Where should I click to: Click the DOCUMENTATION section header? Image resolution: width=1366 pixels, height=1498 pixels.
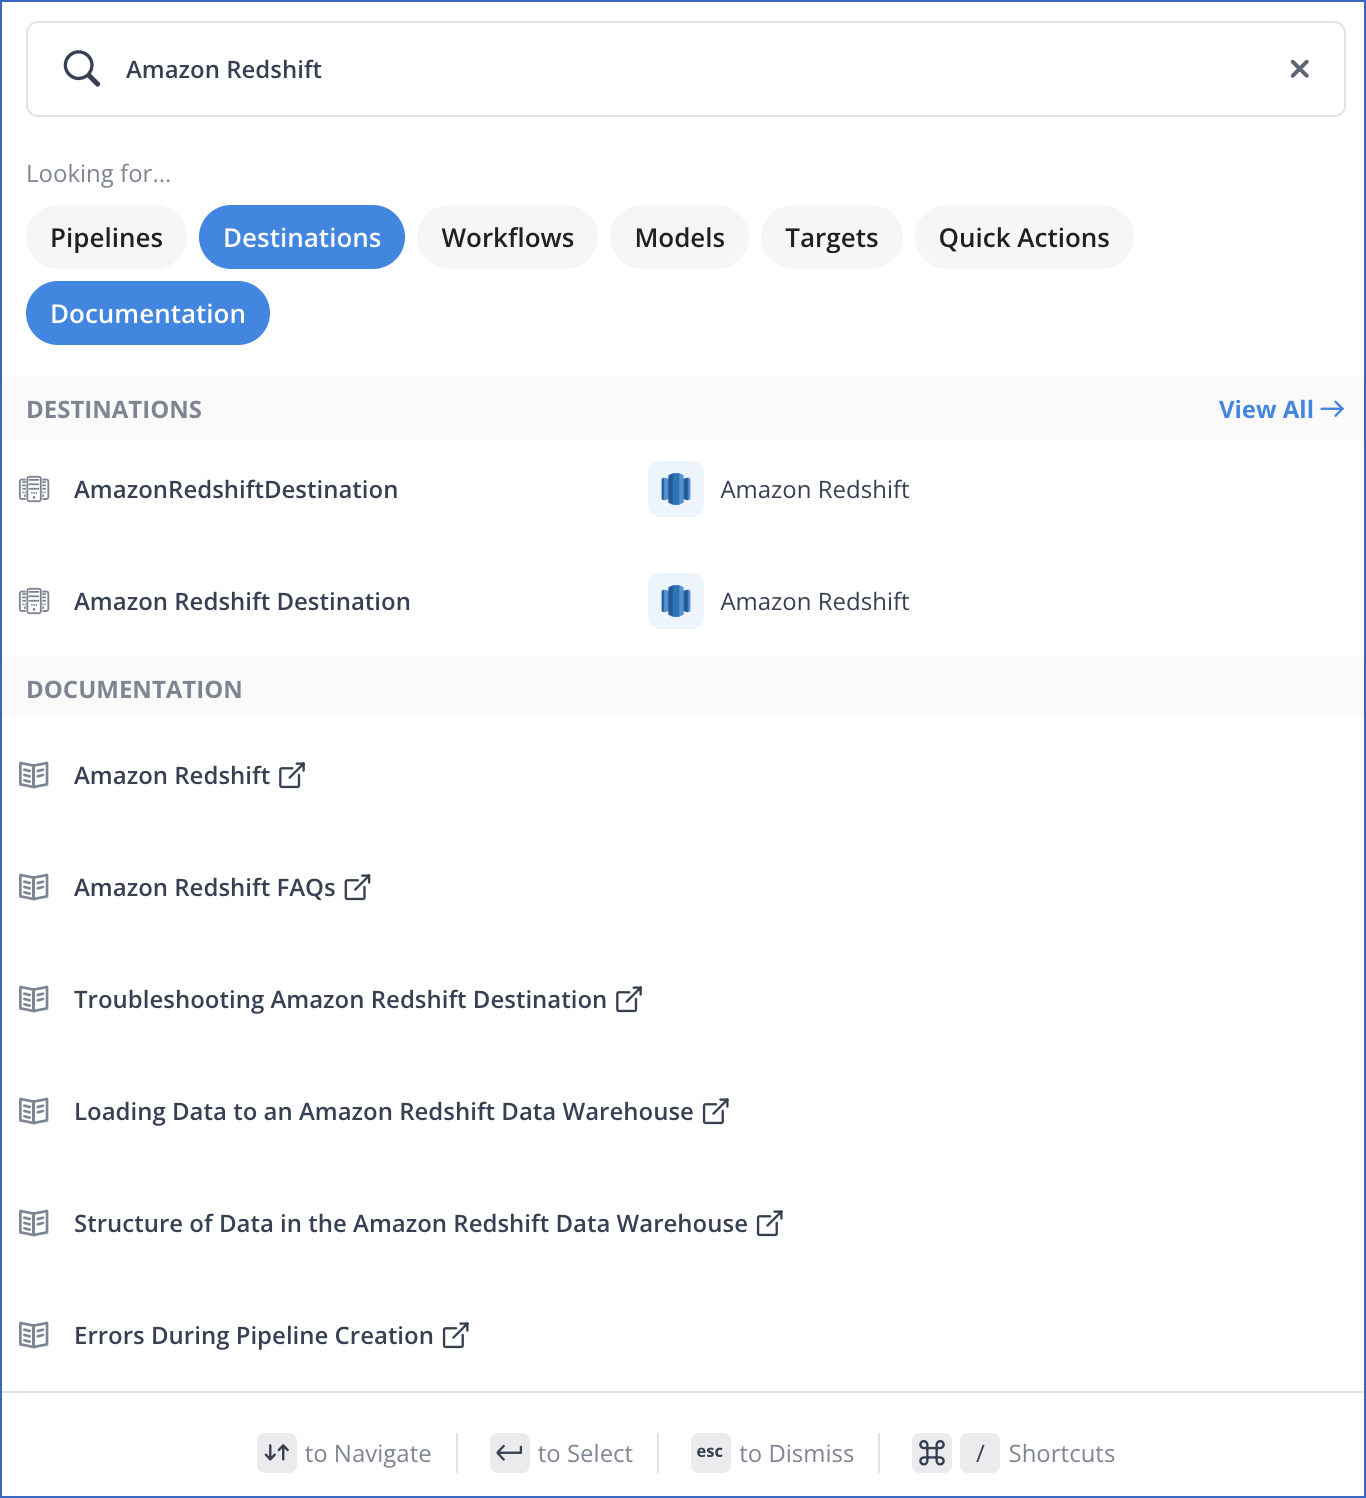click(134, 689)
